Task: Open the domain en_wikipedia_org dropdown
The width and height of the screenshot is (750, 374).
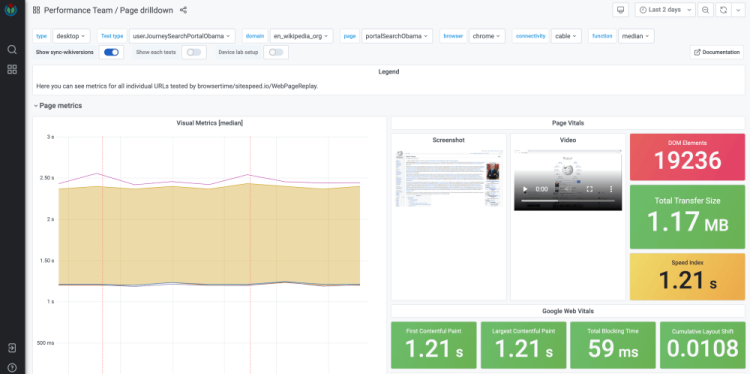Action: coord(301,36)
